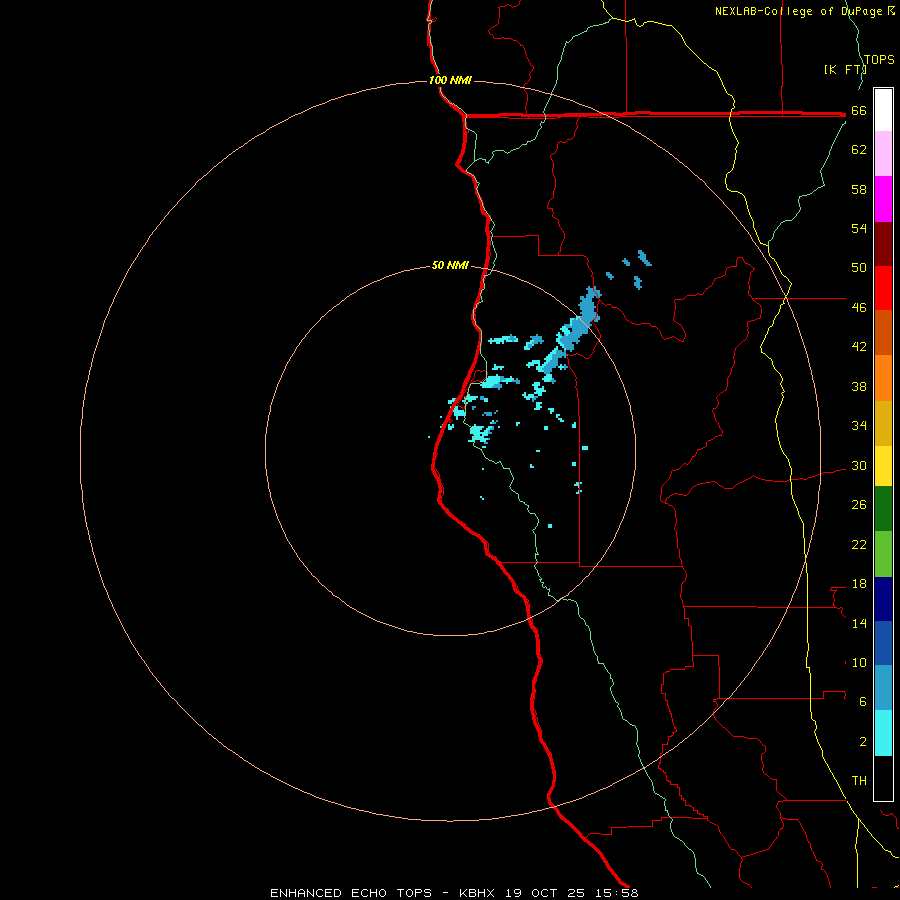Click the 'TOPS' legend title
Image resolution: width=900 pixels, height=900 pixels.
tap(879, 59)
